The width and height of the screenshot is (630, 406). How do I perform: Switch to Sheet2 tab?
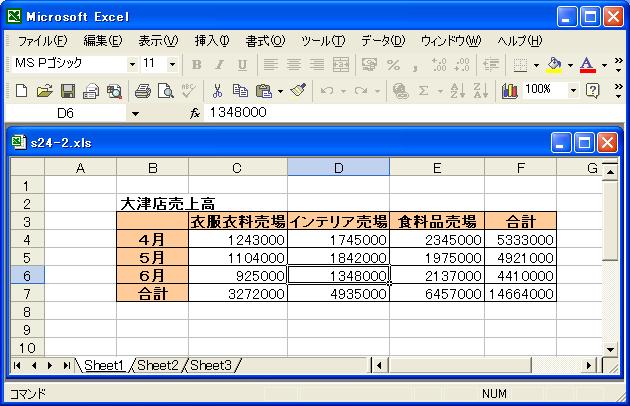pyautogui.click(x=158, y=365)
